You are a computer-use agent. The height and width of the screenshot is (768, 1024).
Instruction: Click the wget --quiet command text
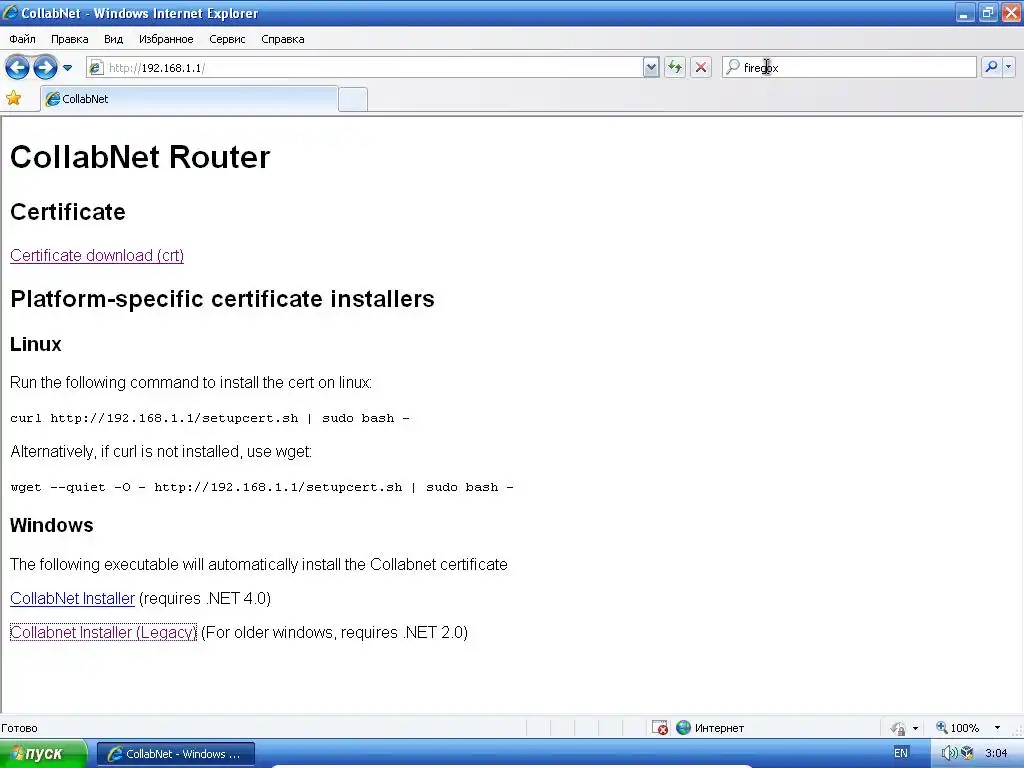(x=262, y=487)
